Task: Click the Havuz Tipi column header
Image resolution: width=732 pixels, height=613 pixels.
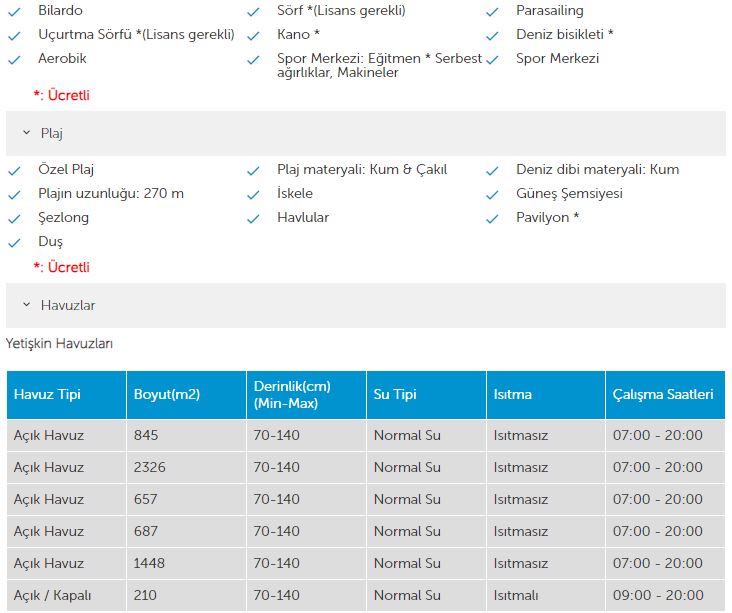Action: pyautogui.click(x=66, y=395)
